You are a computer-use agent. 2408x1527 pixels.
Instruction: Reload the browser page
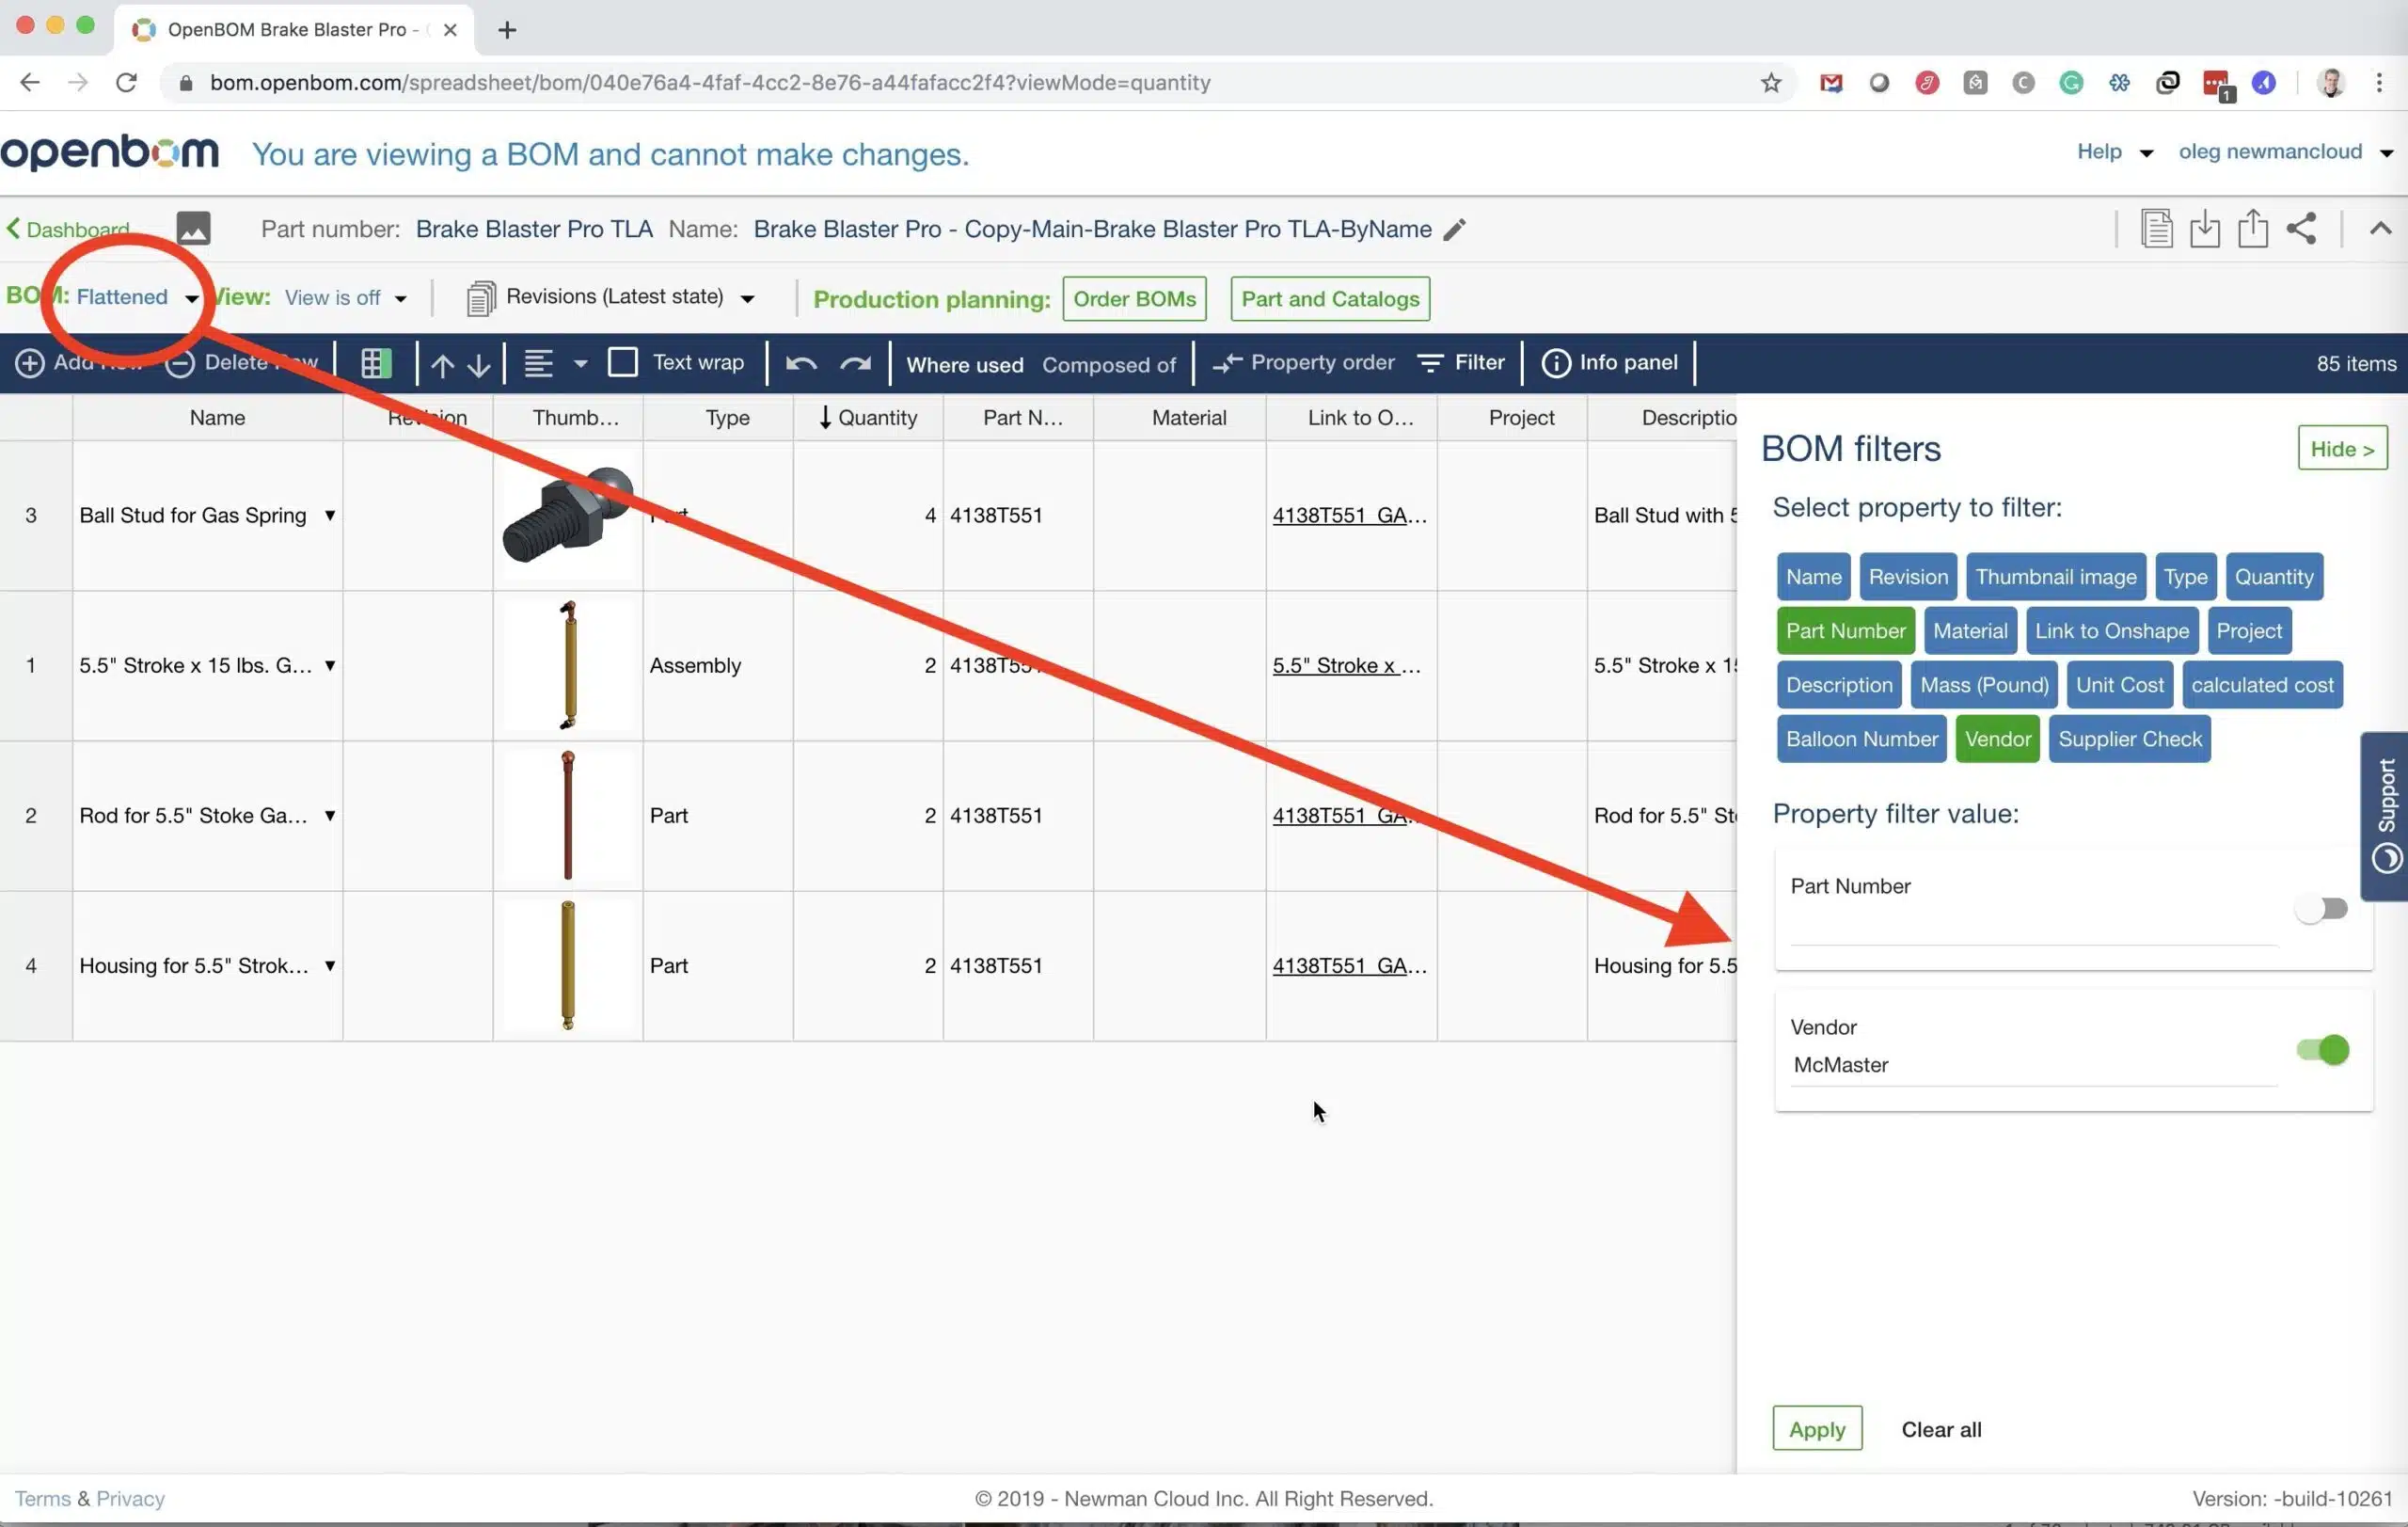pyautogui.click(x=126, y=83)
